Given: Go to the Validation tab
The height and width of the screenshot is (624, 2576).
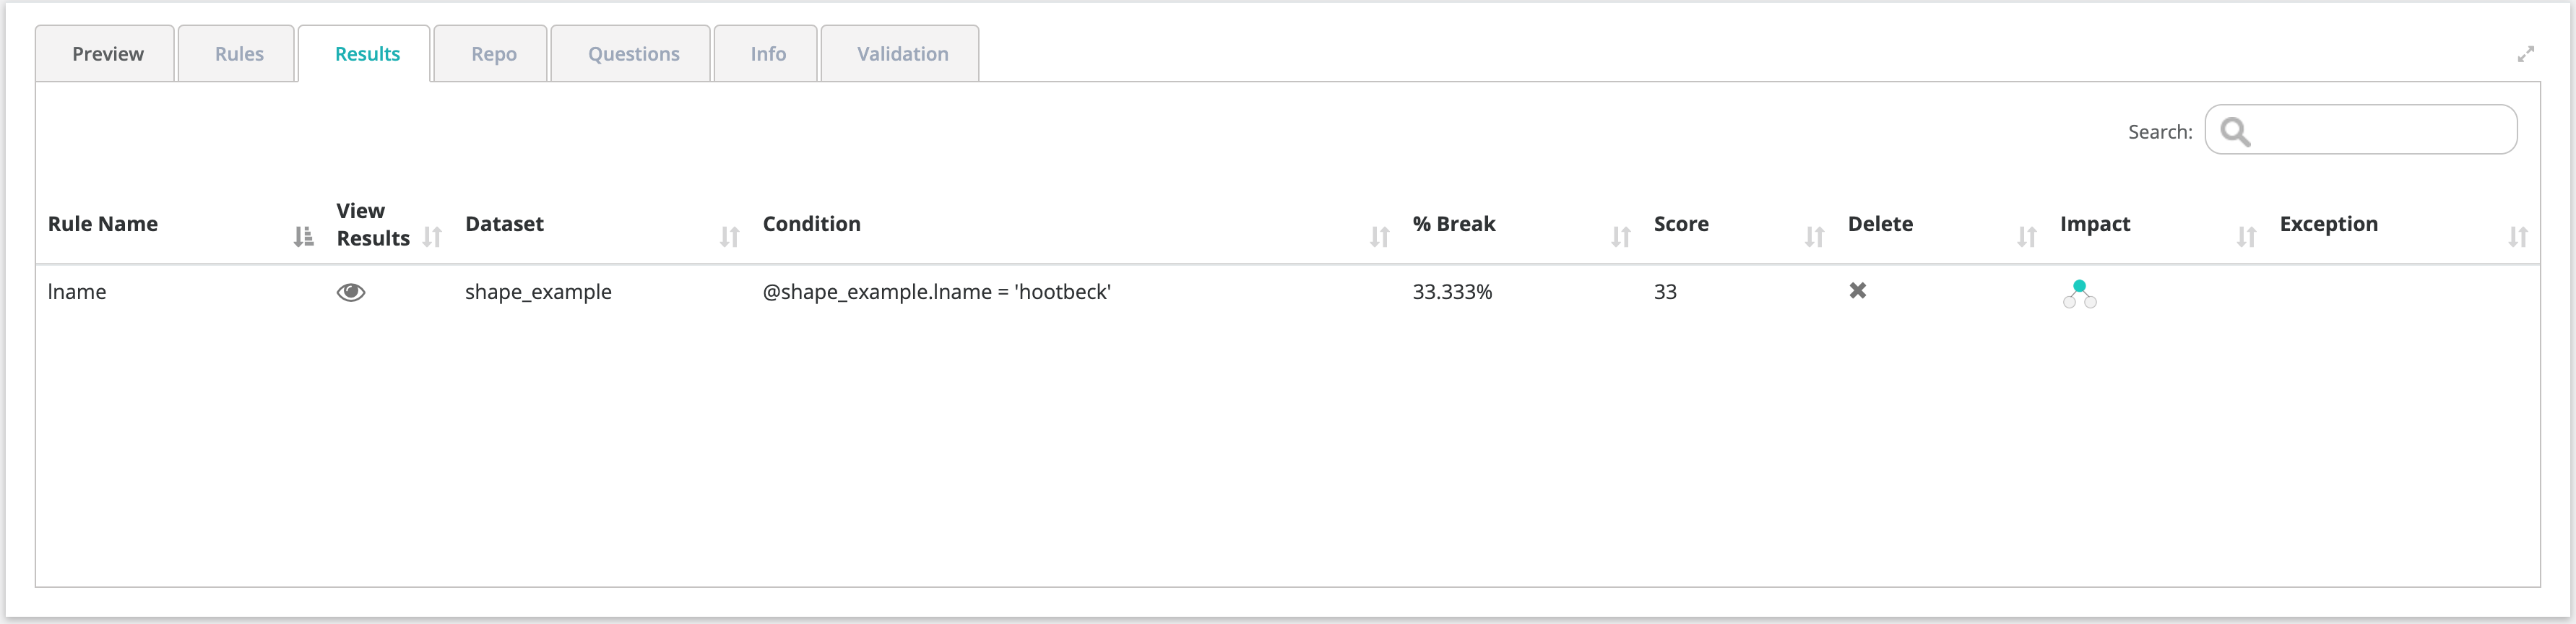Looking at the screenshot, I should coord(902,54).
